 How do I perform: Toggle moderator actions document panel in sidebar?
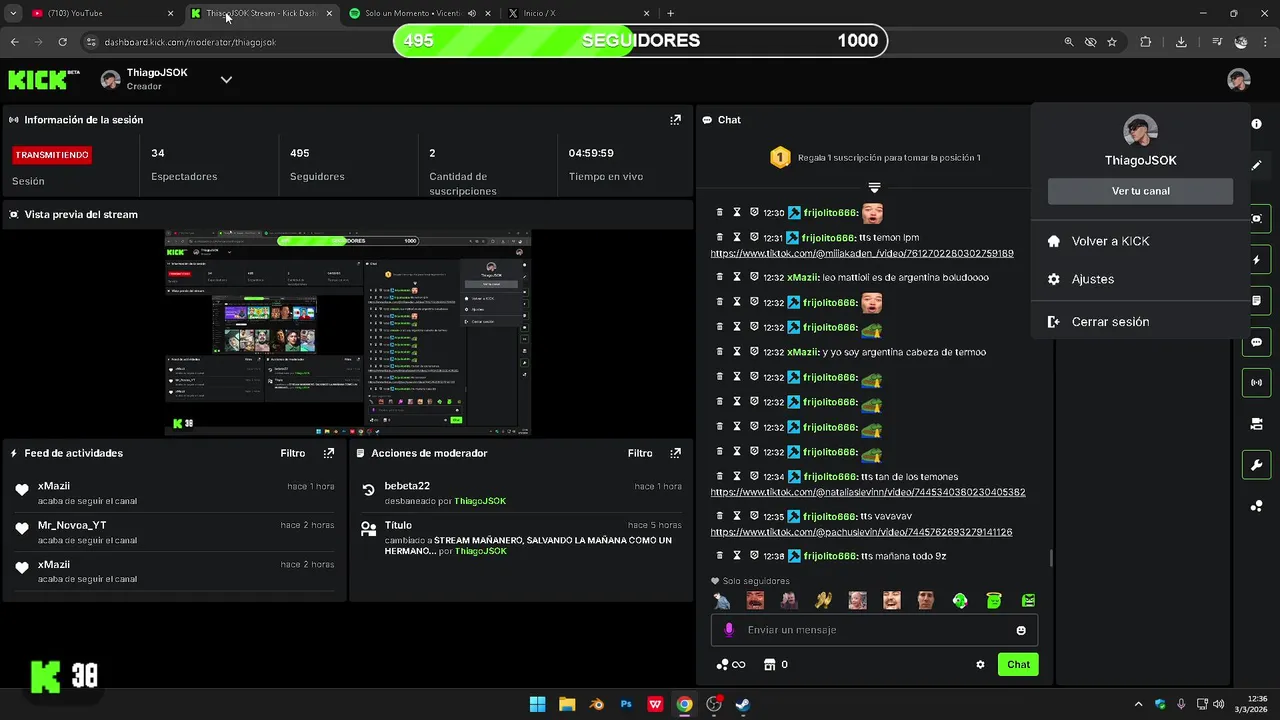[x=1257, y=300]
